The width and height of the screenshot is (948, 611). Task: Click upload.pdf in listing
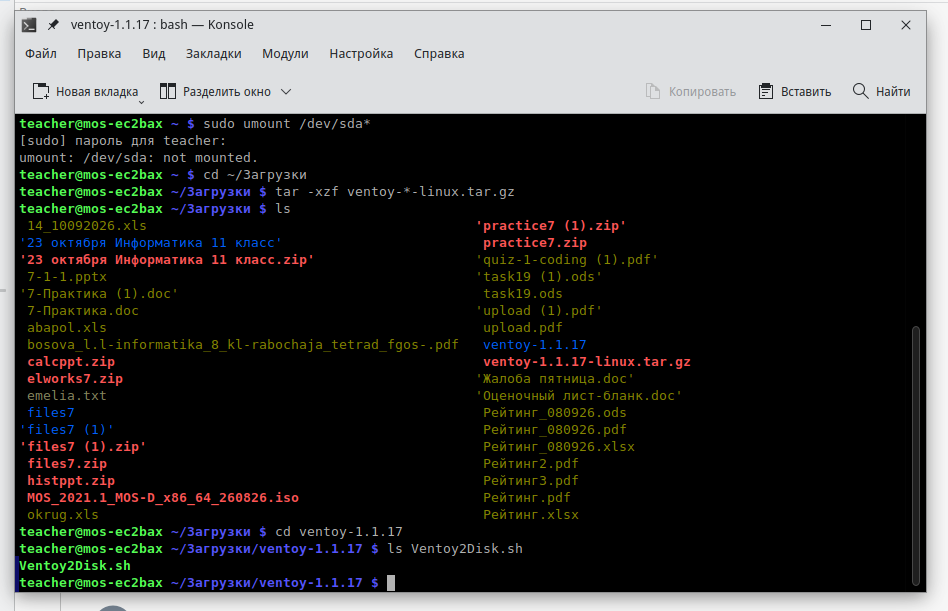pos(522,328)
